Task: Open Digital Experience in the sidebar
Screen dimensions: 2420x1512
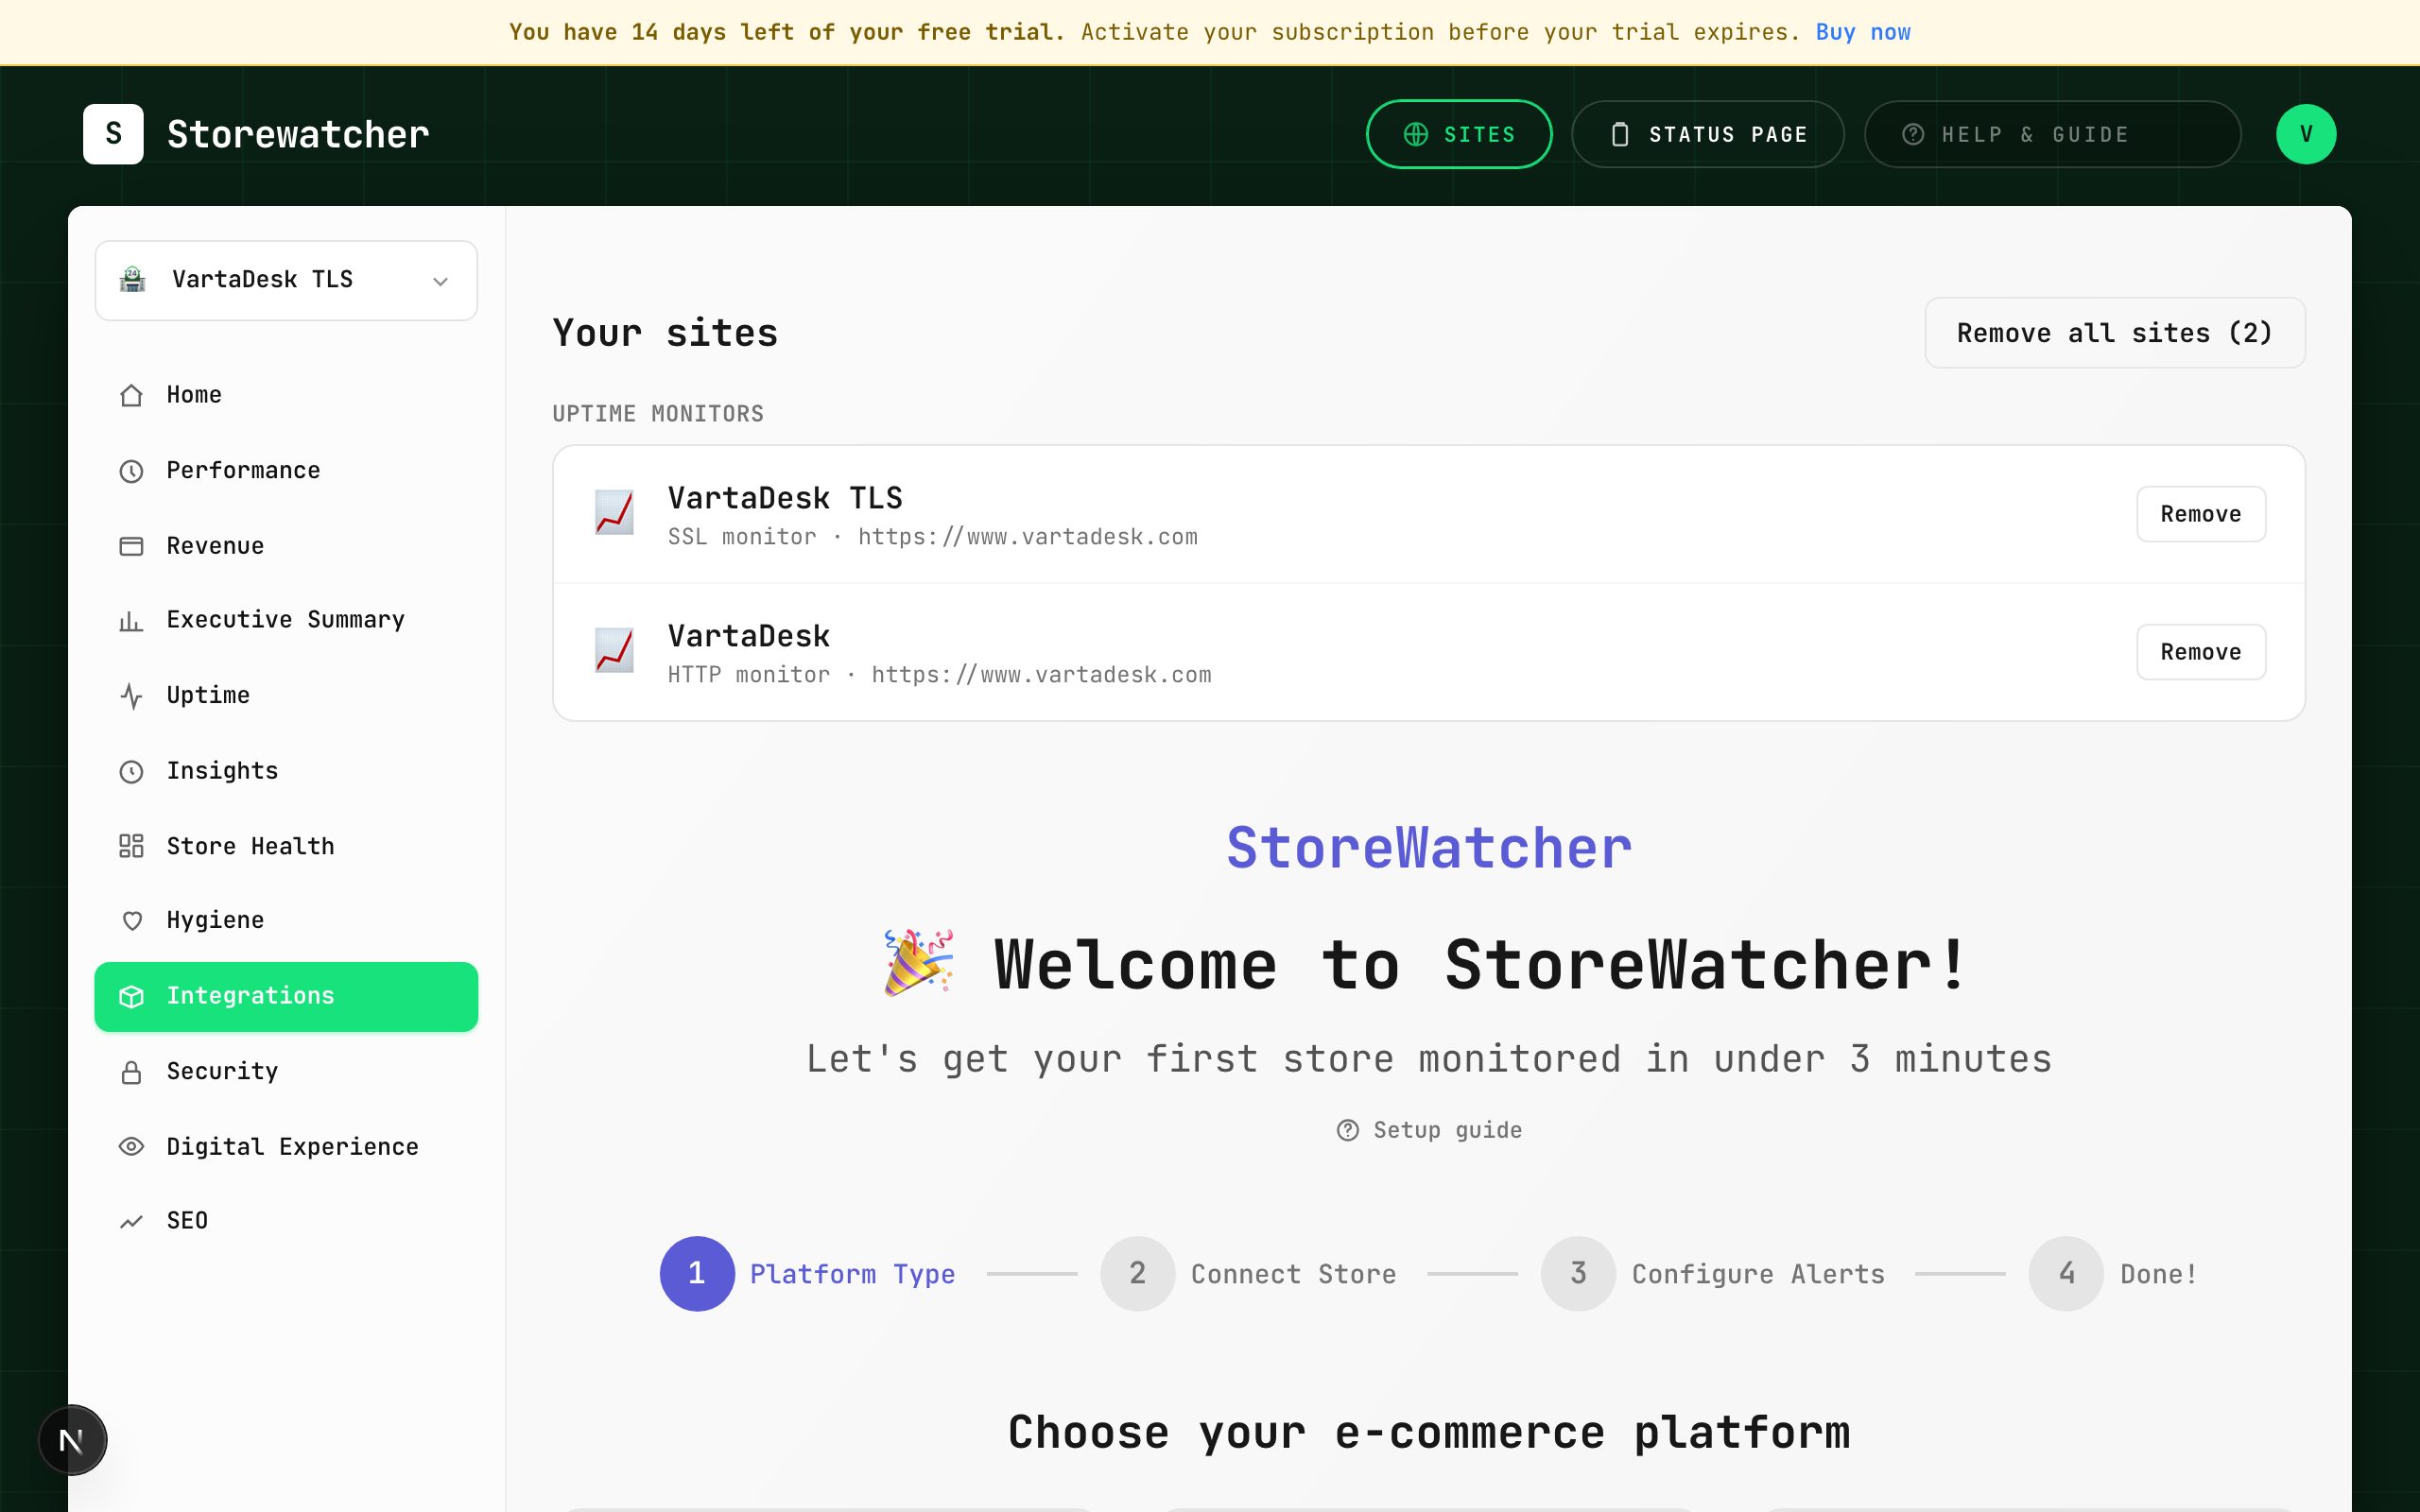Action: click(286, 1146)
